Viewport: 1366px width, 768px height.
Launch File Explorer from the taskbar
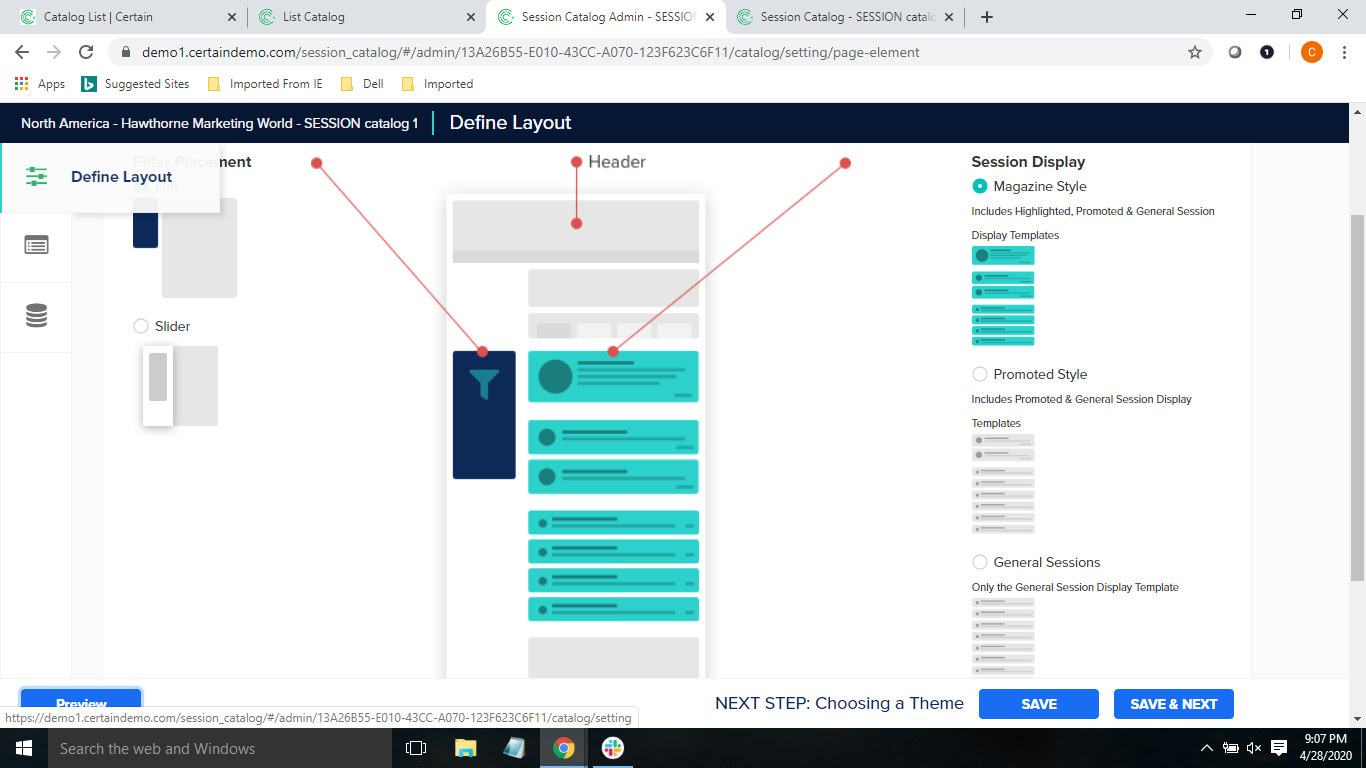(x=466, y=748)
